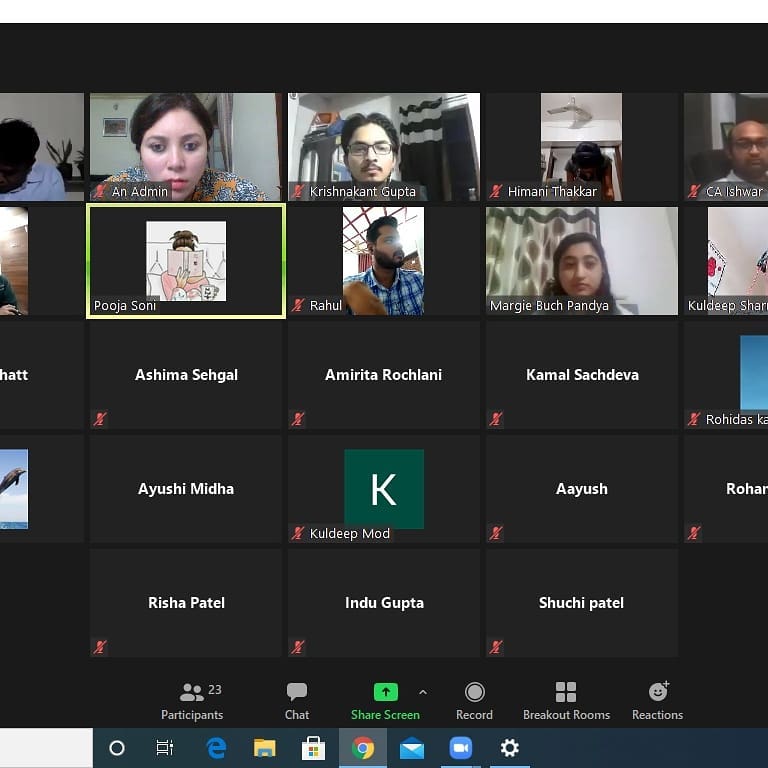Click the Shuchi patel name
The height and width of the screenshot is (768, 768).
click(x=581, y=602)
